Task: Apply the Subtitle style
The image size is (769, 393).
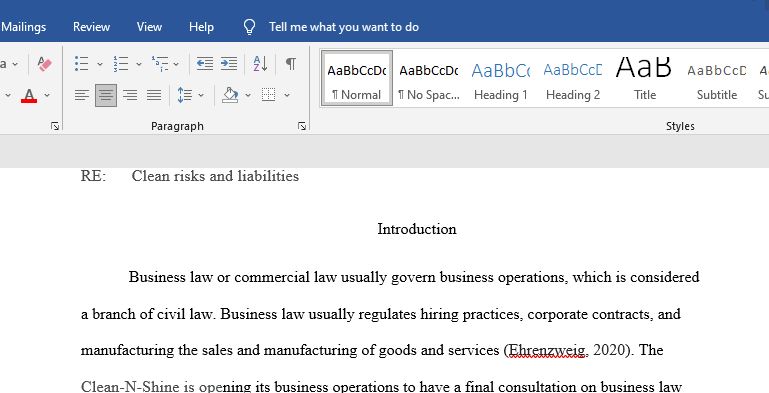Action: coord(717,79)
